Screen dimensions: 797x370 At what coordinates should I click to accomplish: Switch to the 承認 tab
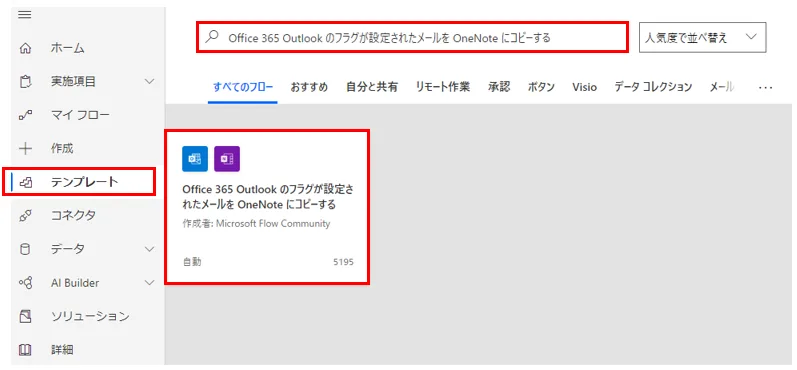[499, 87]
